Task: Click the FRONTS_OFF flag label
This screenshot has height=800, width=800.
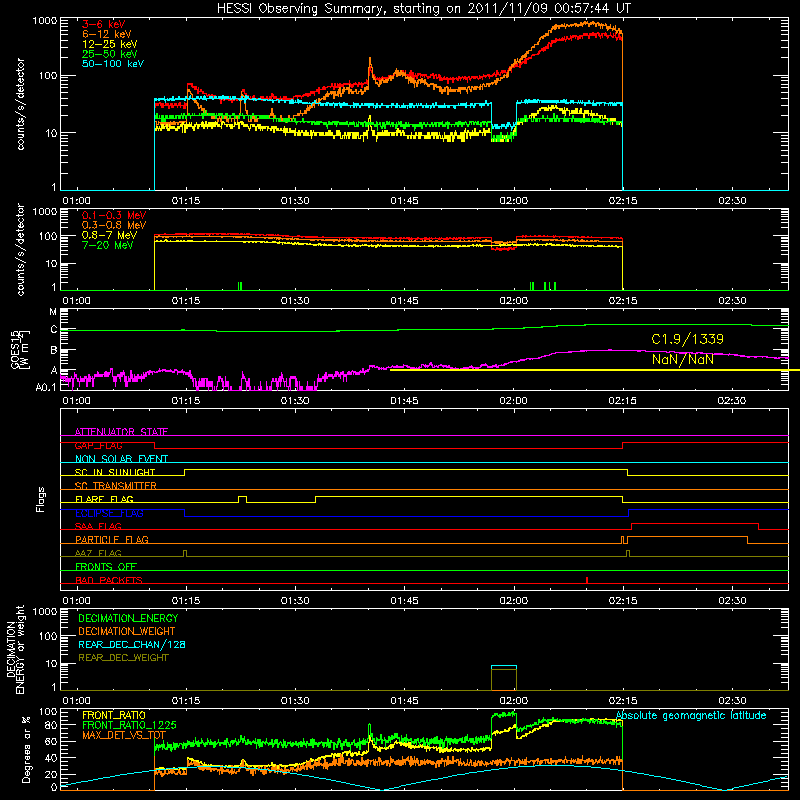Action: (106, 566)
